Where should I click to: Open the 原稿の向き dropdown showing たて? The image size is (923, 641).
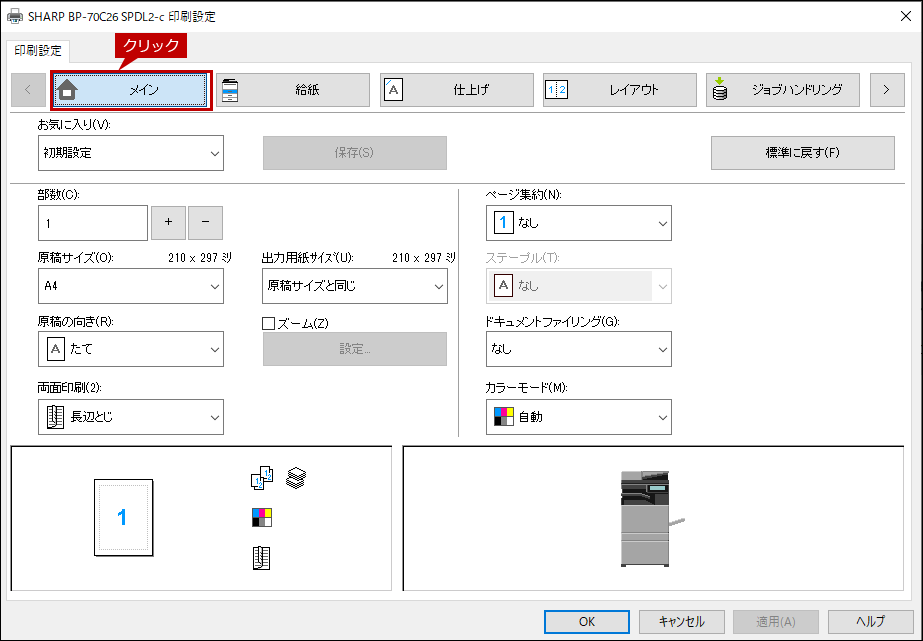click(x=131, y=349)
